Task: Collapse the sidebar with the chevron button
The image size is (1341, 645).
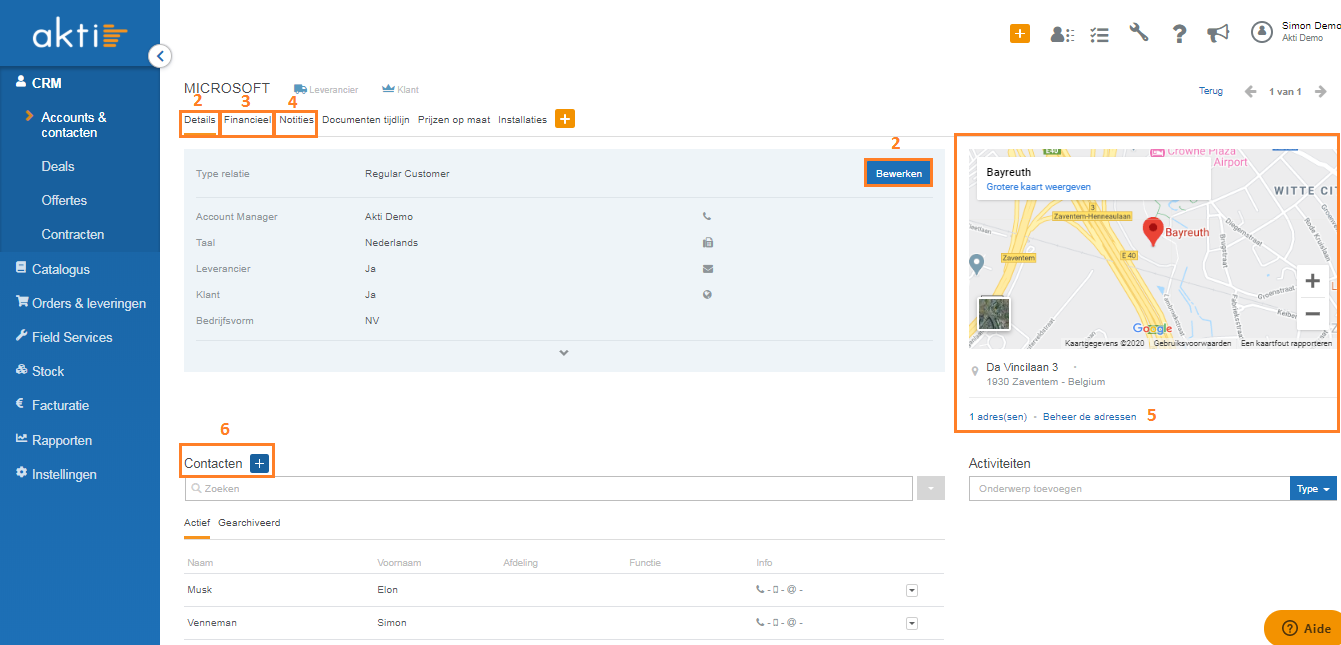Action: pos(160,56)
